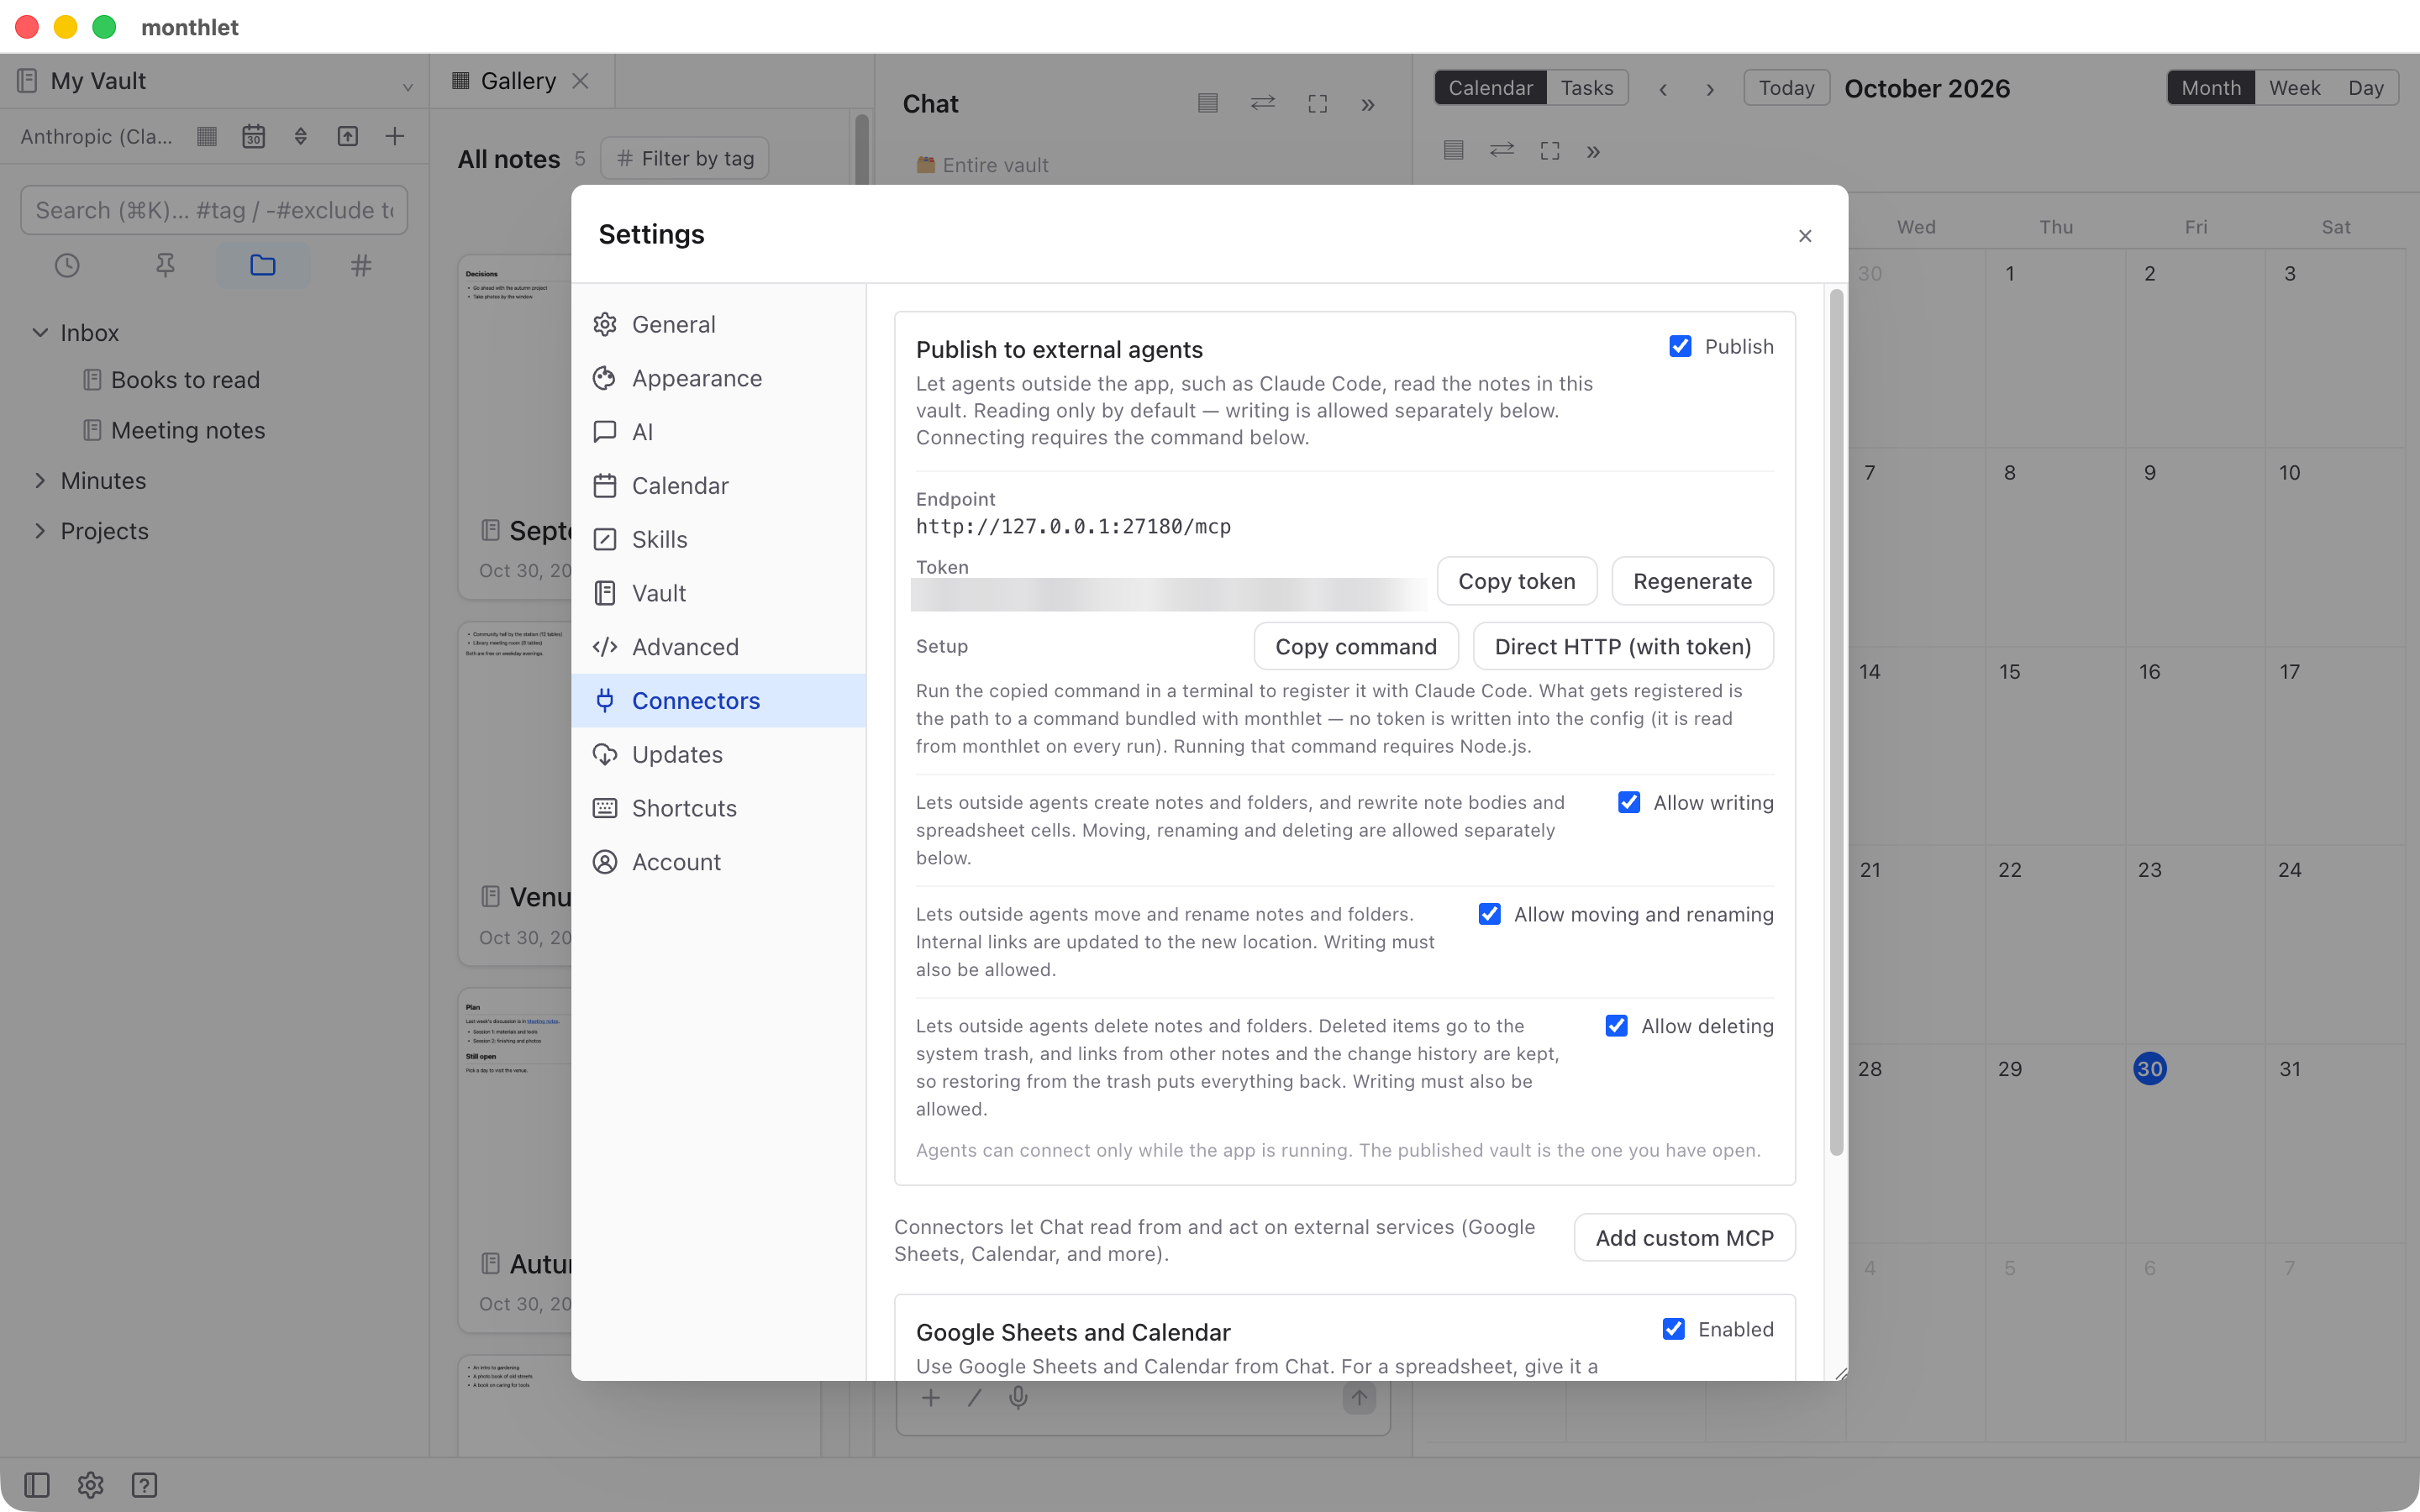Open the My Vault dropdown

pos(214,81)
